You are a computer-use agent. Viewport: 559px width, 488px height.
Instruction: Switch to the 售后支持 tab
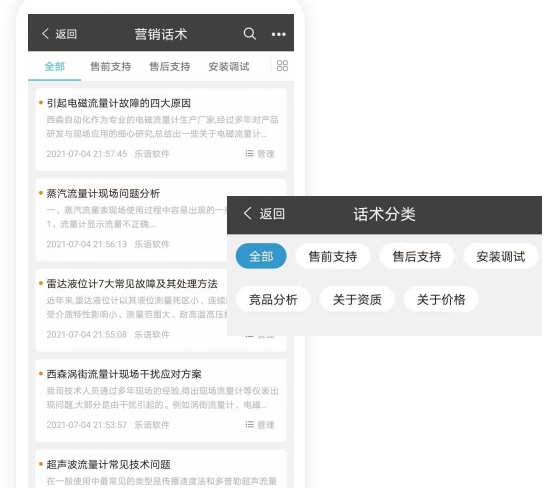[170, 66]
